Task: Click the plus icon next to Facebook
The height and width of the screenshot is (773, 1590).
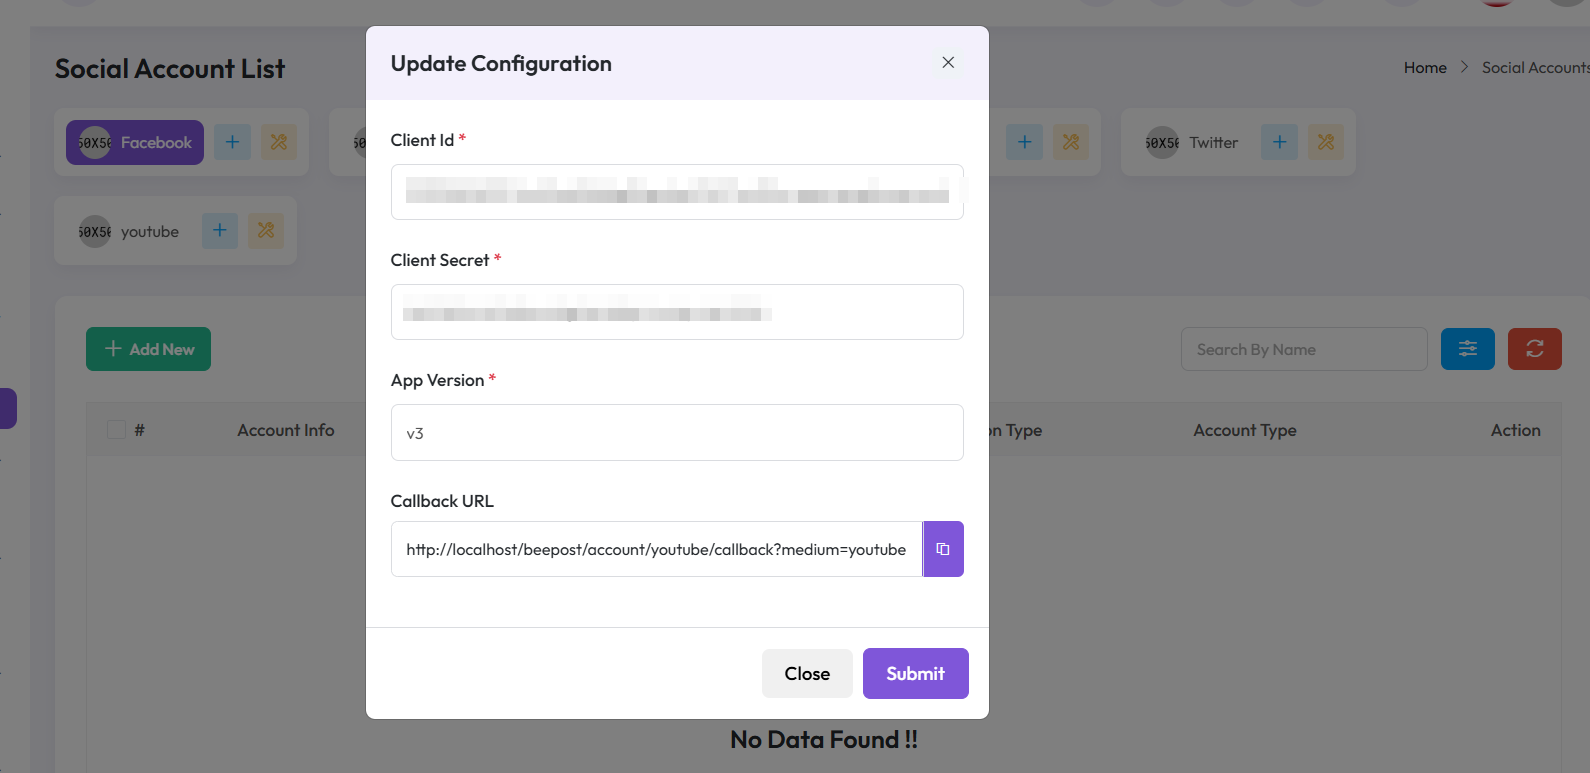Action: pos(232,142)
